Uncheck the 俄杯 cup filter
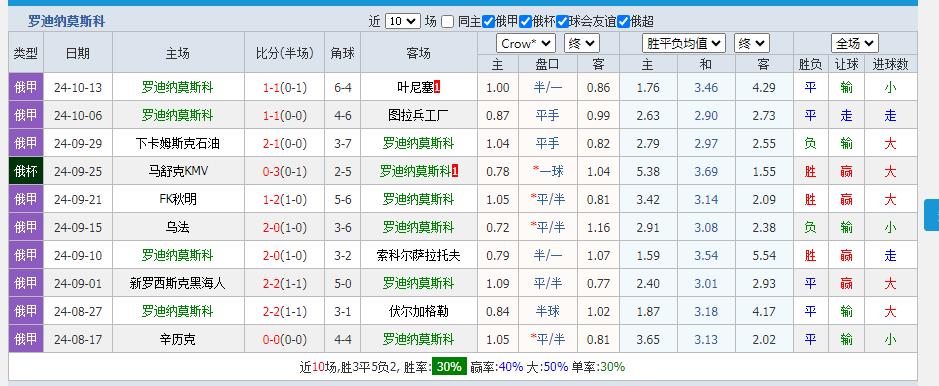The image size is (939, 386). point(525,22)
